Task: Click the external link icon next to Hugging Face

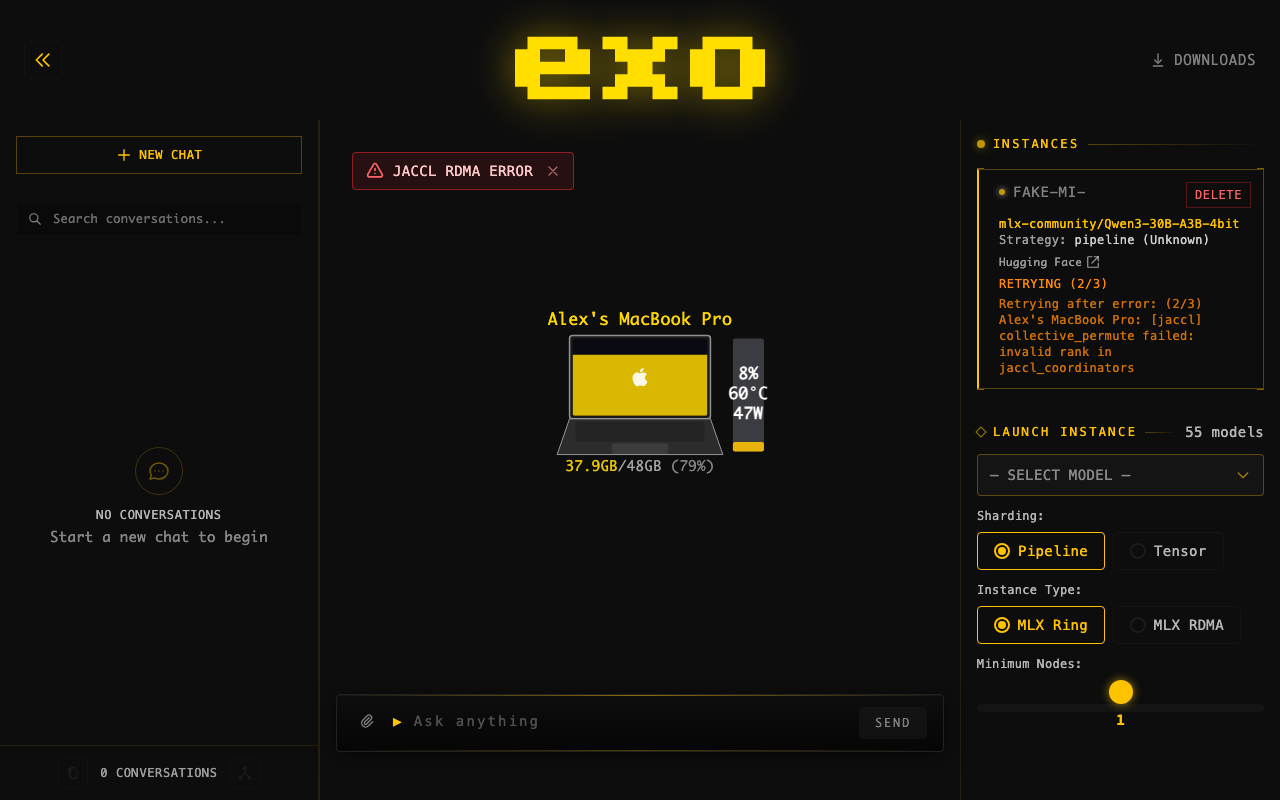Action: point(1093,262)
